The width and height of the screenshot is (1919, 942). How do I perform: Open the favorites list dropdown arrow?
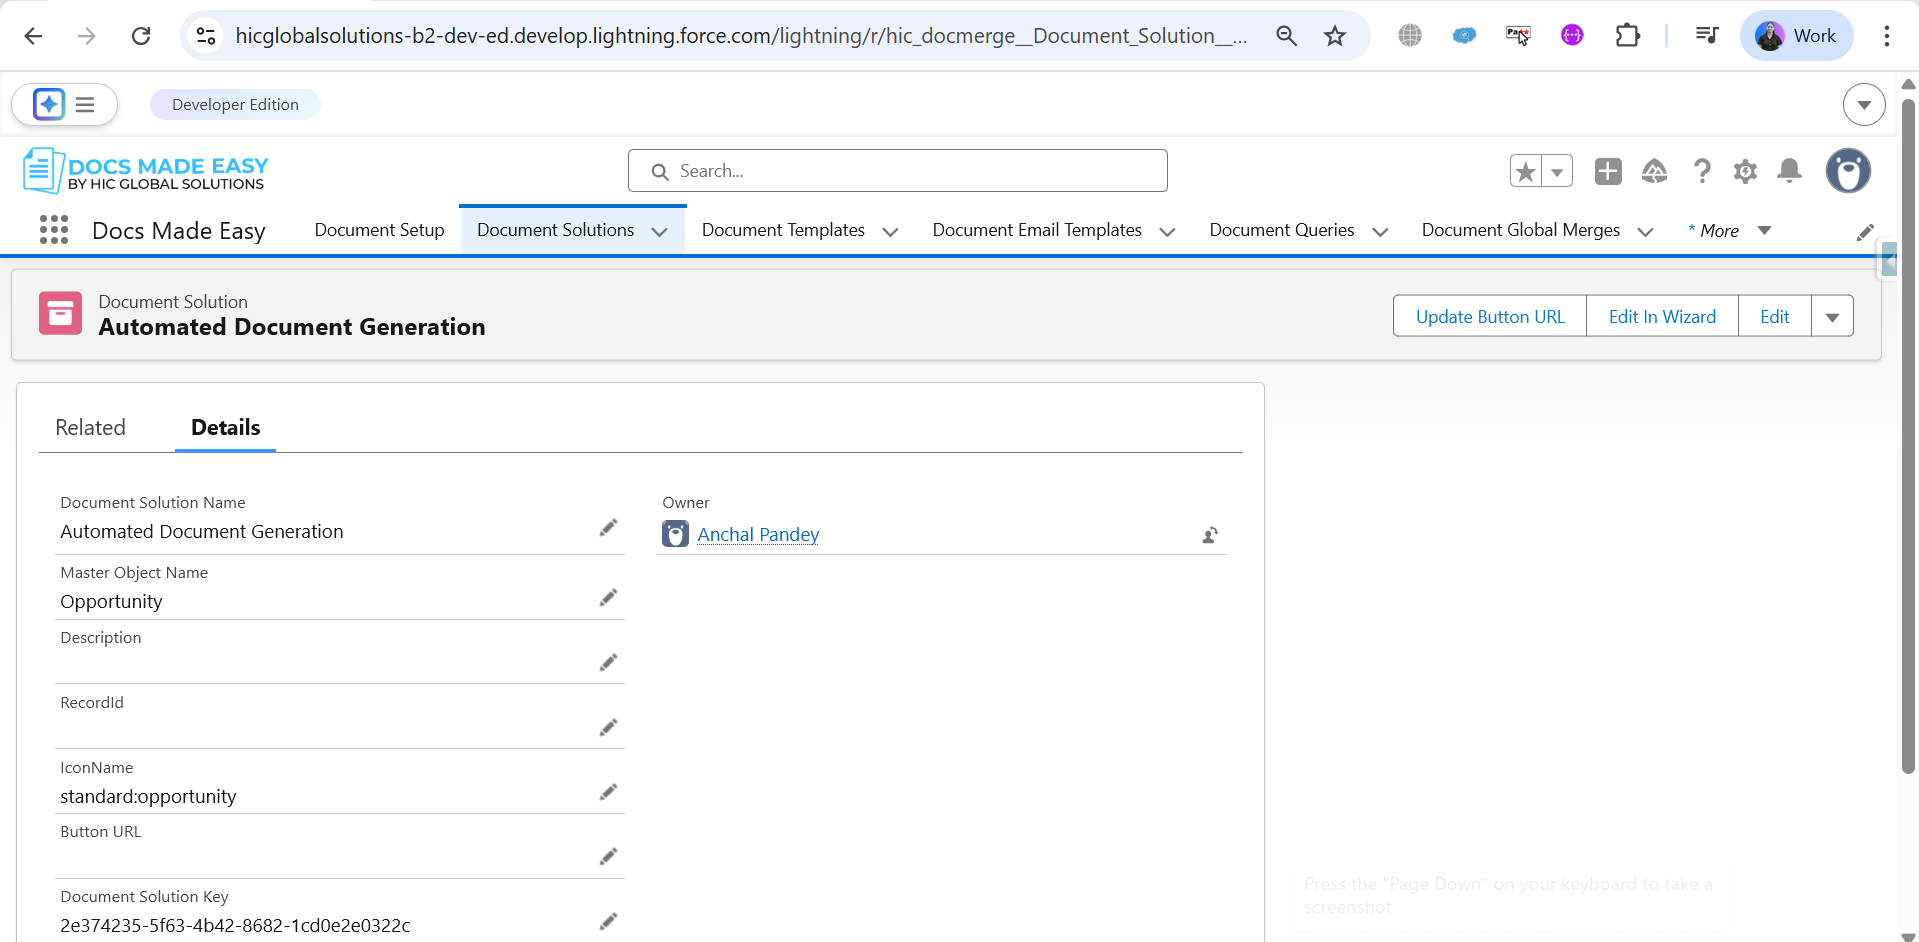[x=1557, y=171]
